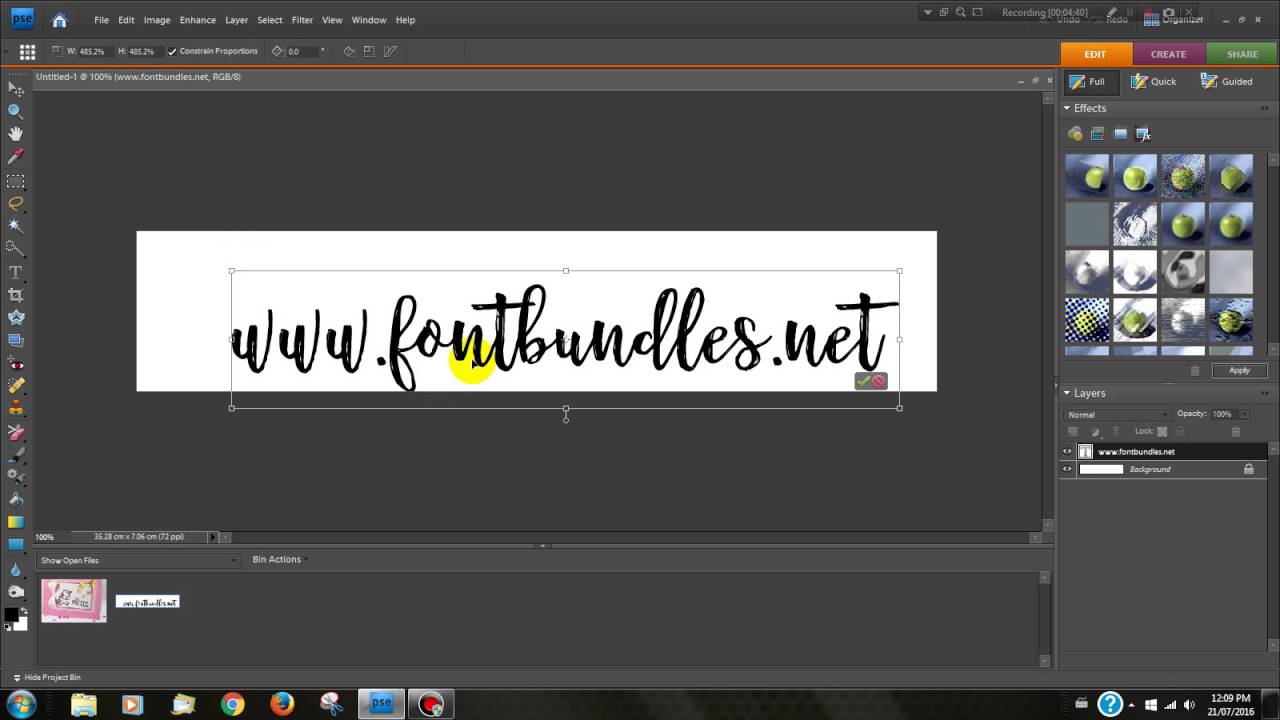Select the Spot Healing Brush tool
Screen dimensions: 1280x720
(16, 386)
